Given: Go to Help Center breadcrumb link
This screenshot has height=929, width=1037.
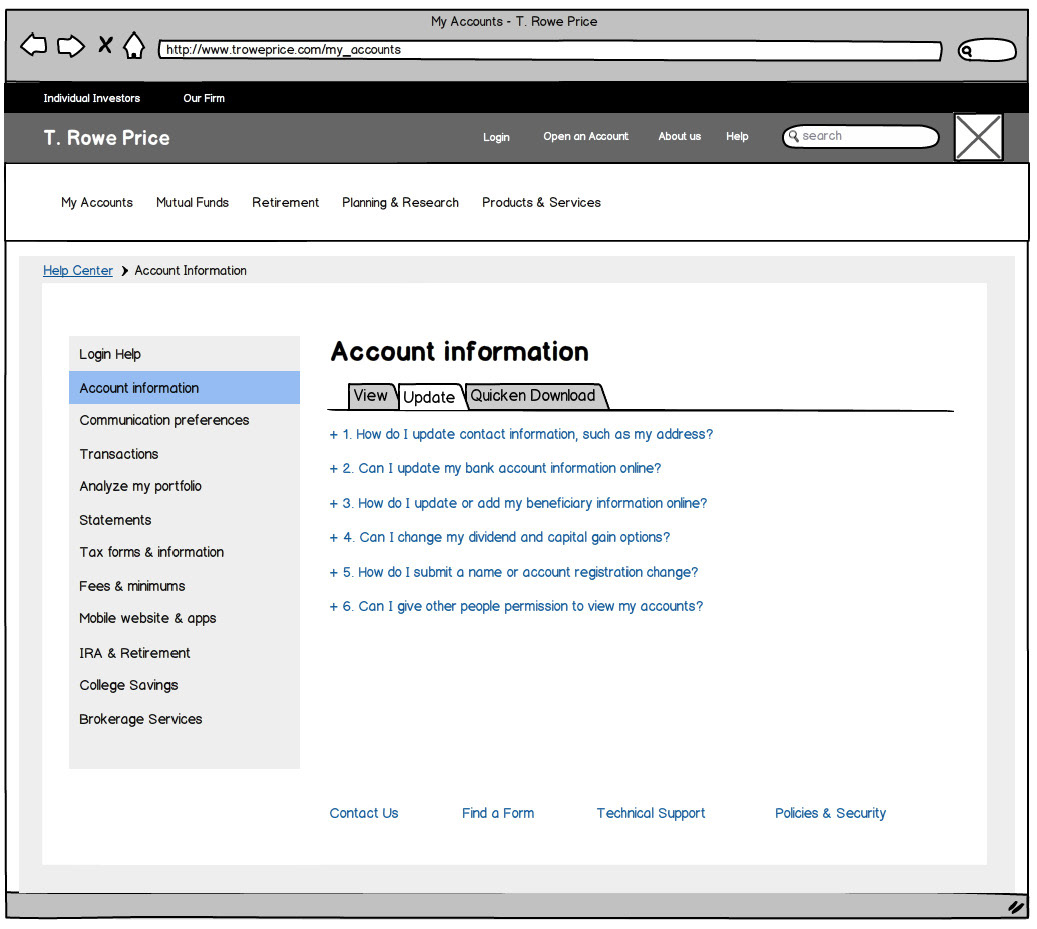Looking at the screenshot, I should click(78, 270).
